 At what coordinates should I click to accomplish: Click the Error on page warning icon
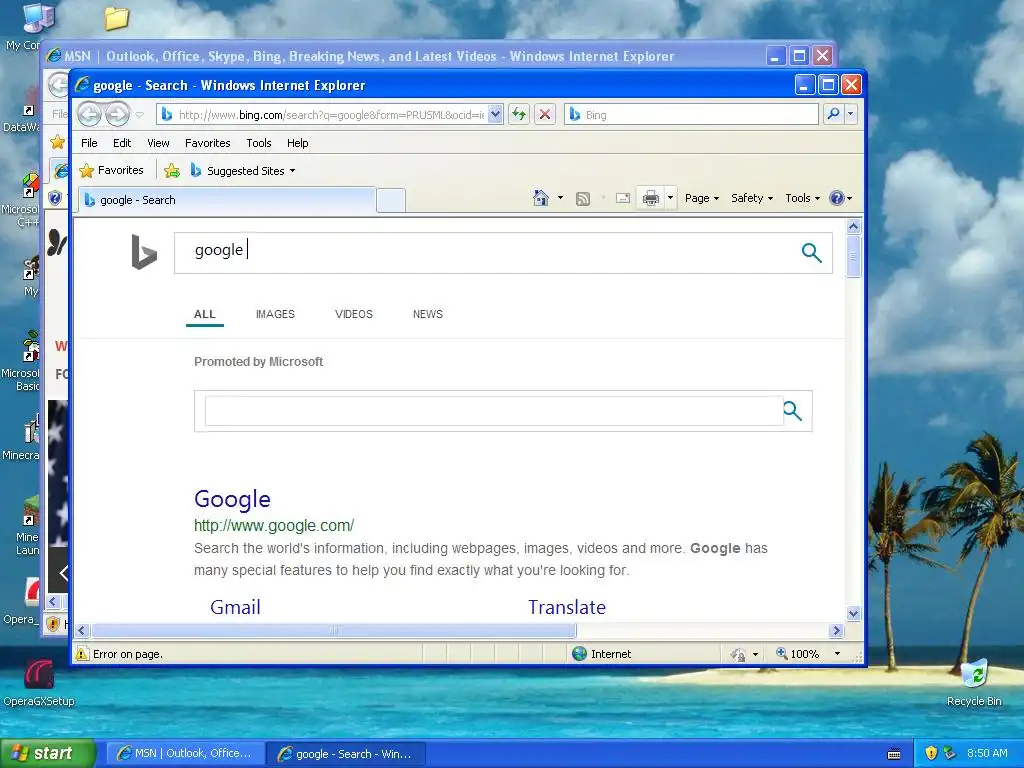(82, 654)
